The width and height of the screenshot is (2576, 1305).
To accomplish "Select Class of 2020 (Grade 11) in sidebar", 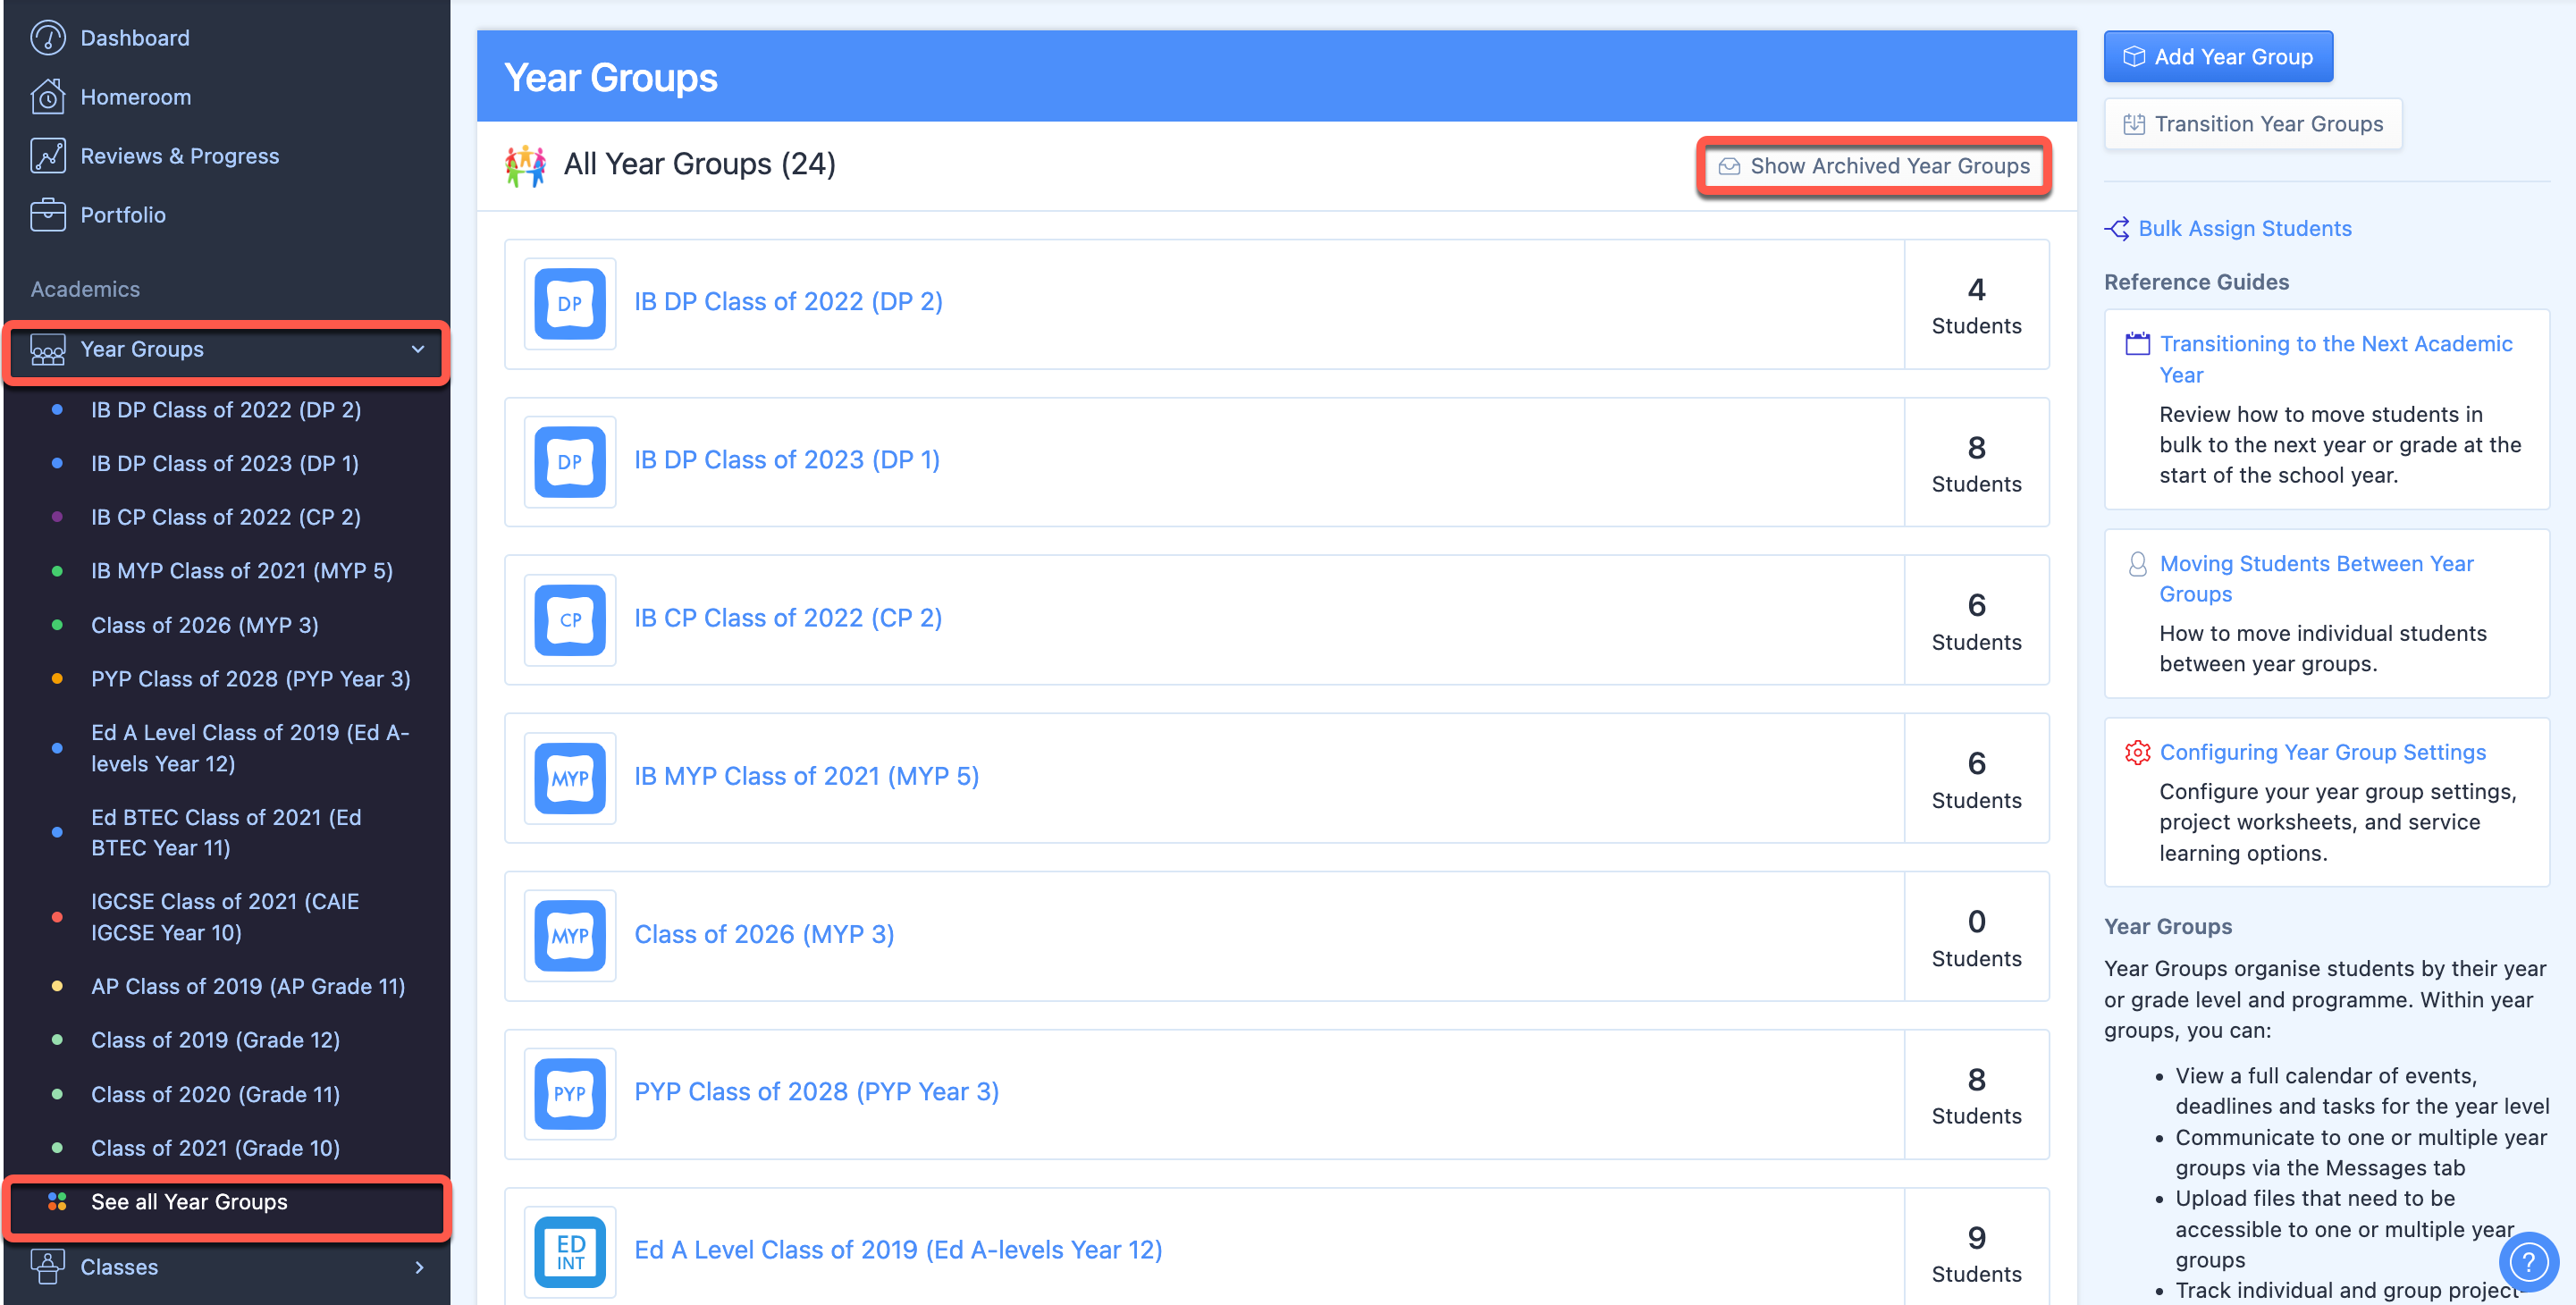I will click(216, 1095).
